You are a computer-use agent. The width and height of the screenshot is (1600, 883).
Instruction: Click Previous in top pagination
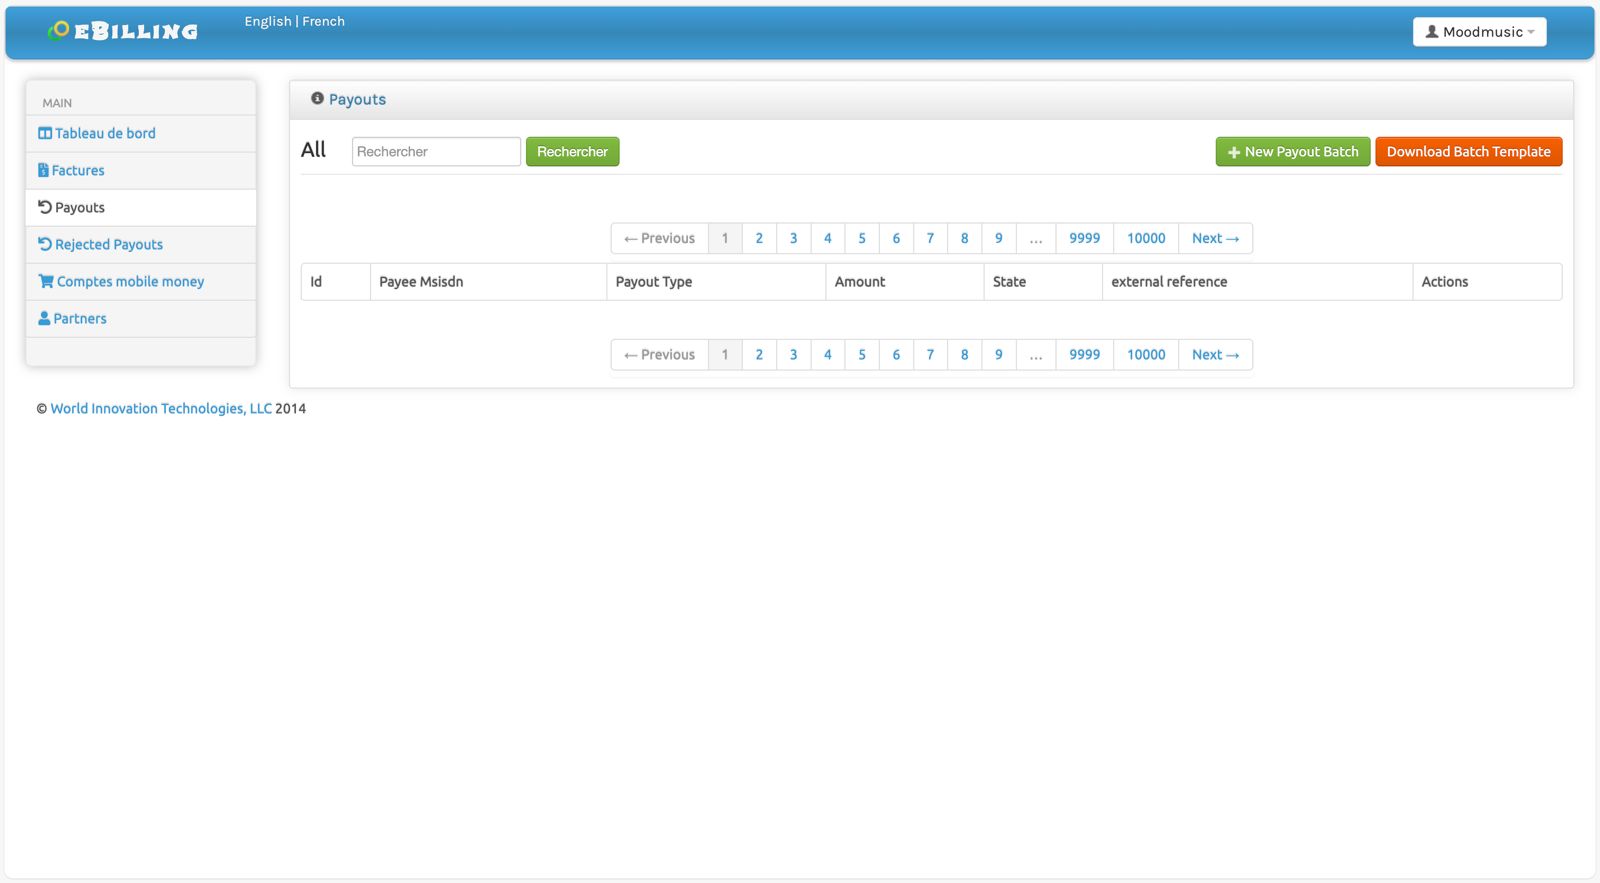[660, 238]
